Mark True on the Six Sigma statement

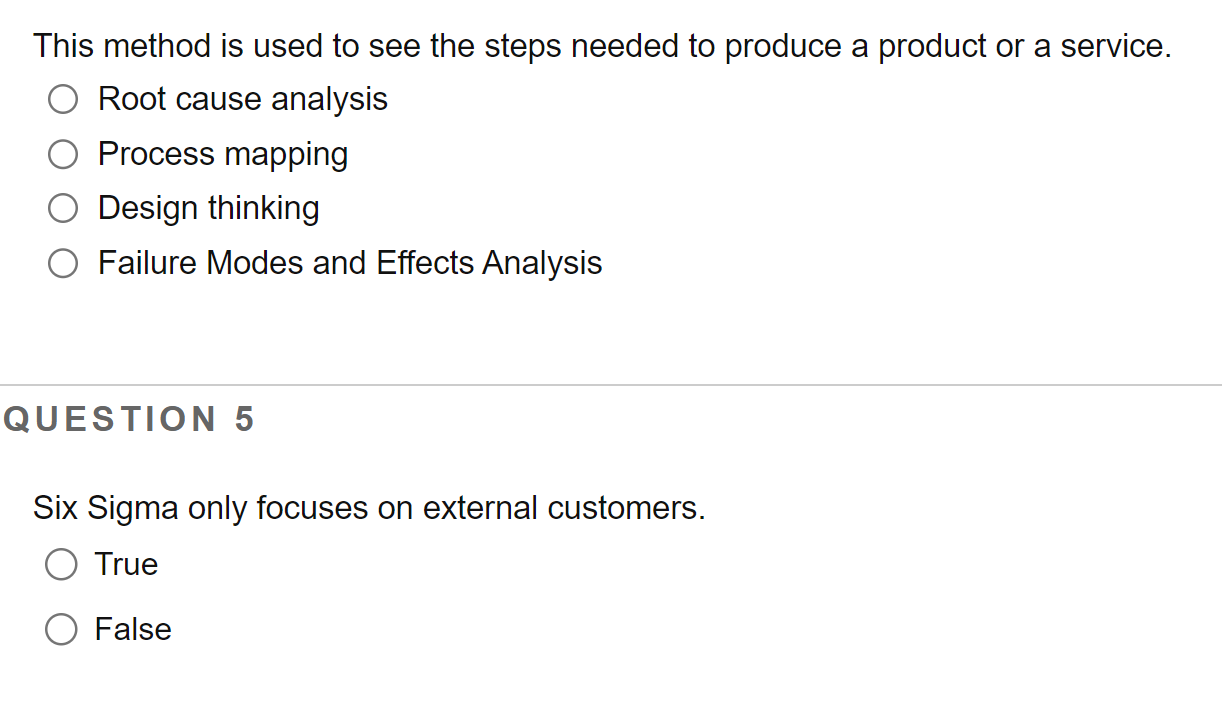pos(61,564)
